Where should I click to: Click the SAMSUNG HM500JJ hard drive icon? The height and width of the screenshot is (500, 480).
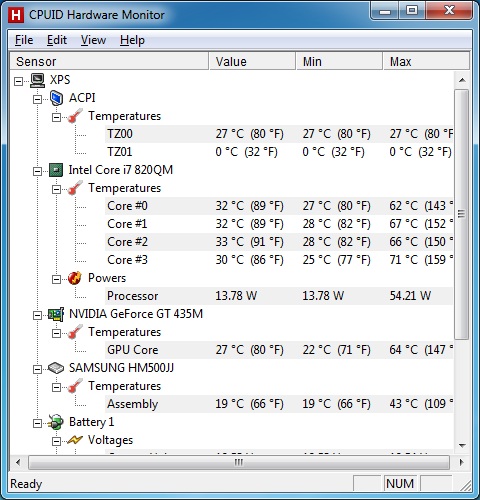[x=56, y=368]
